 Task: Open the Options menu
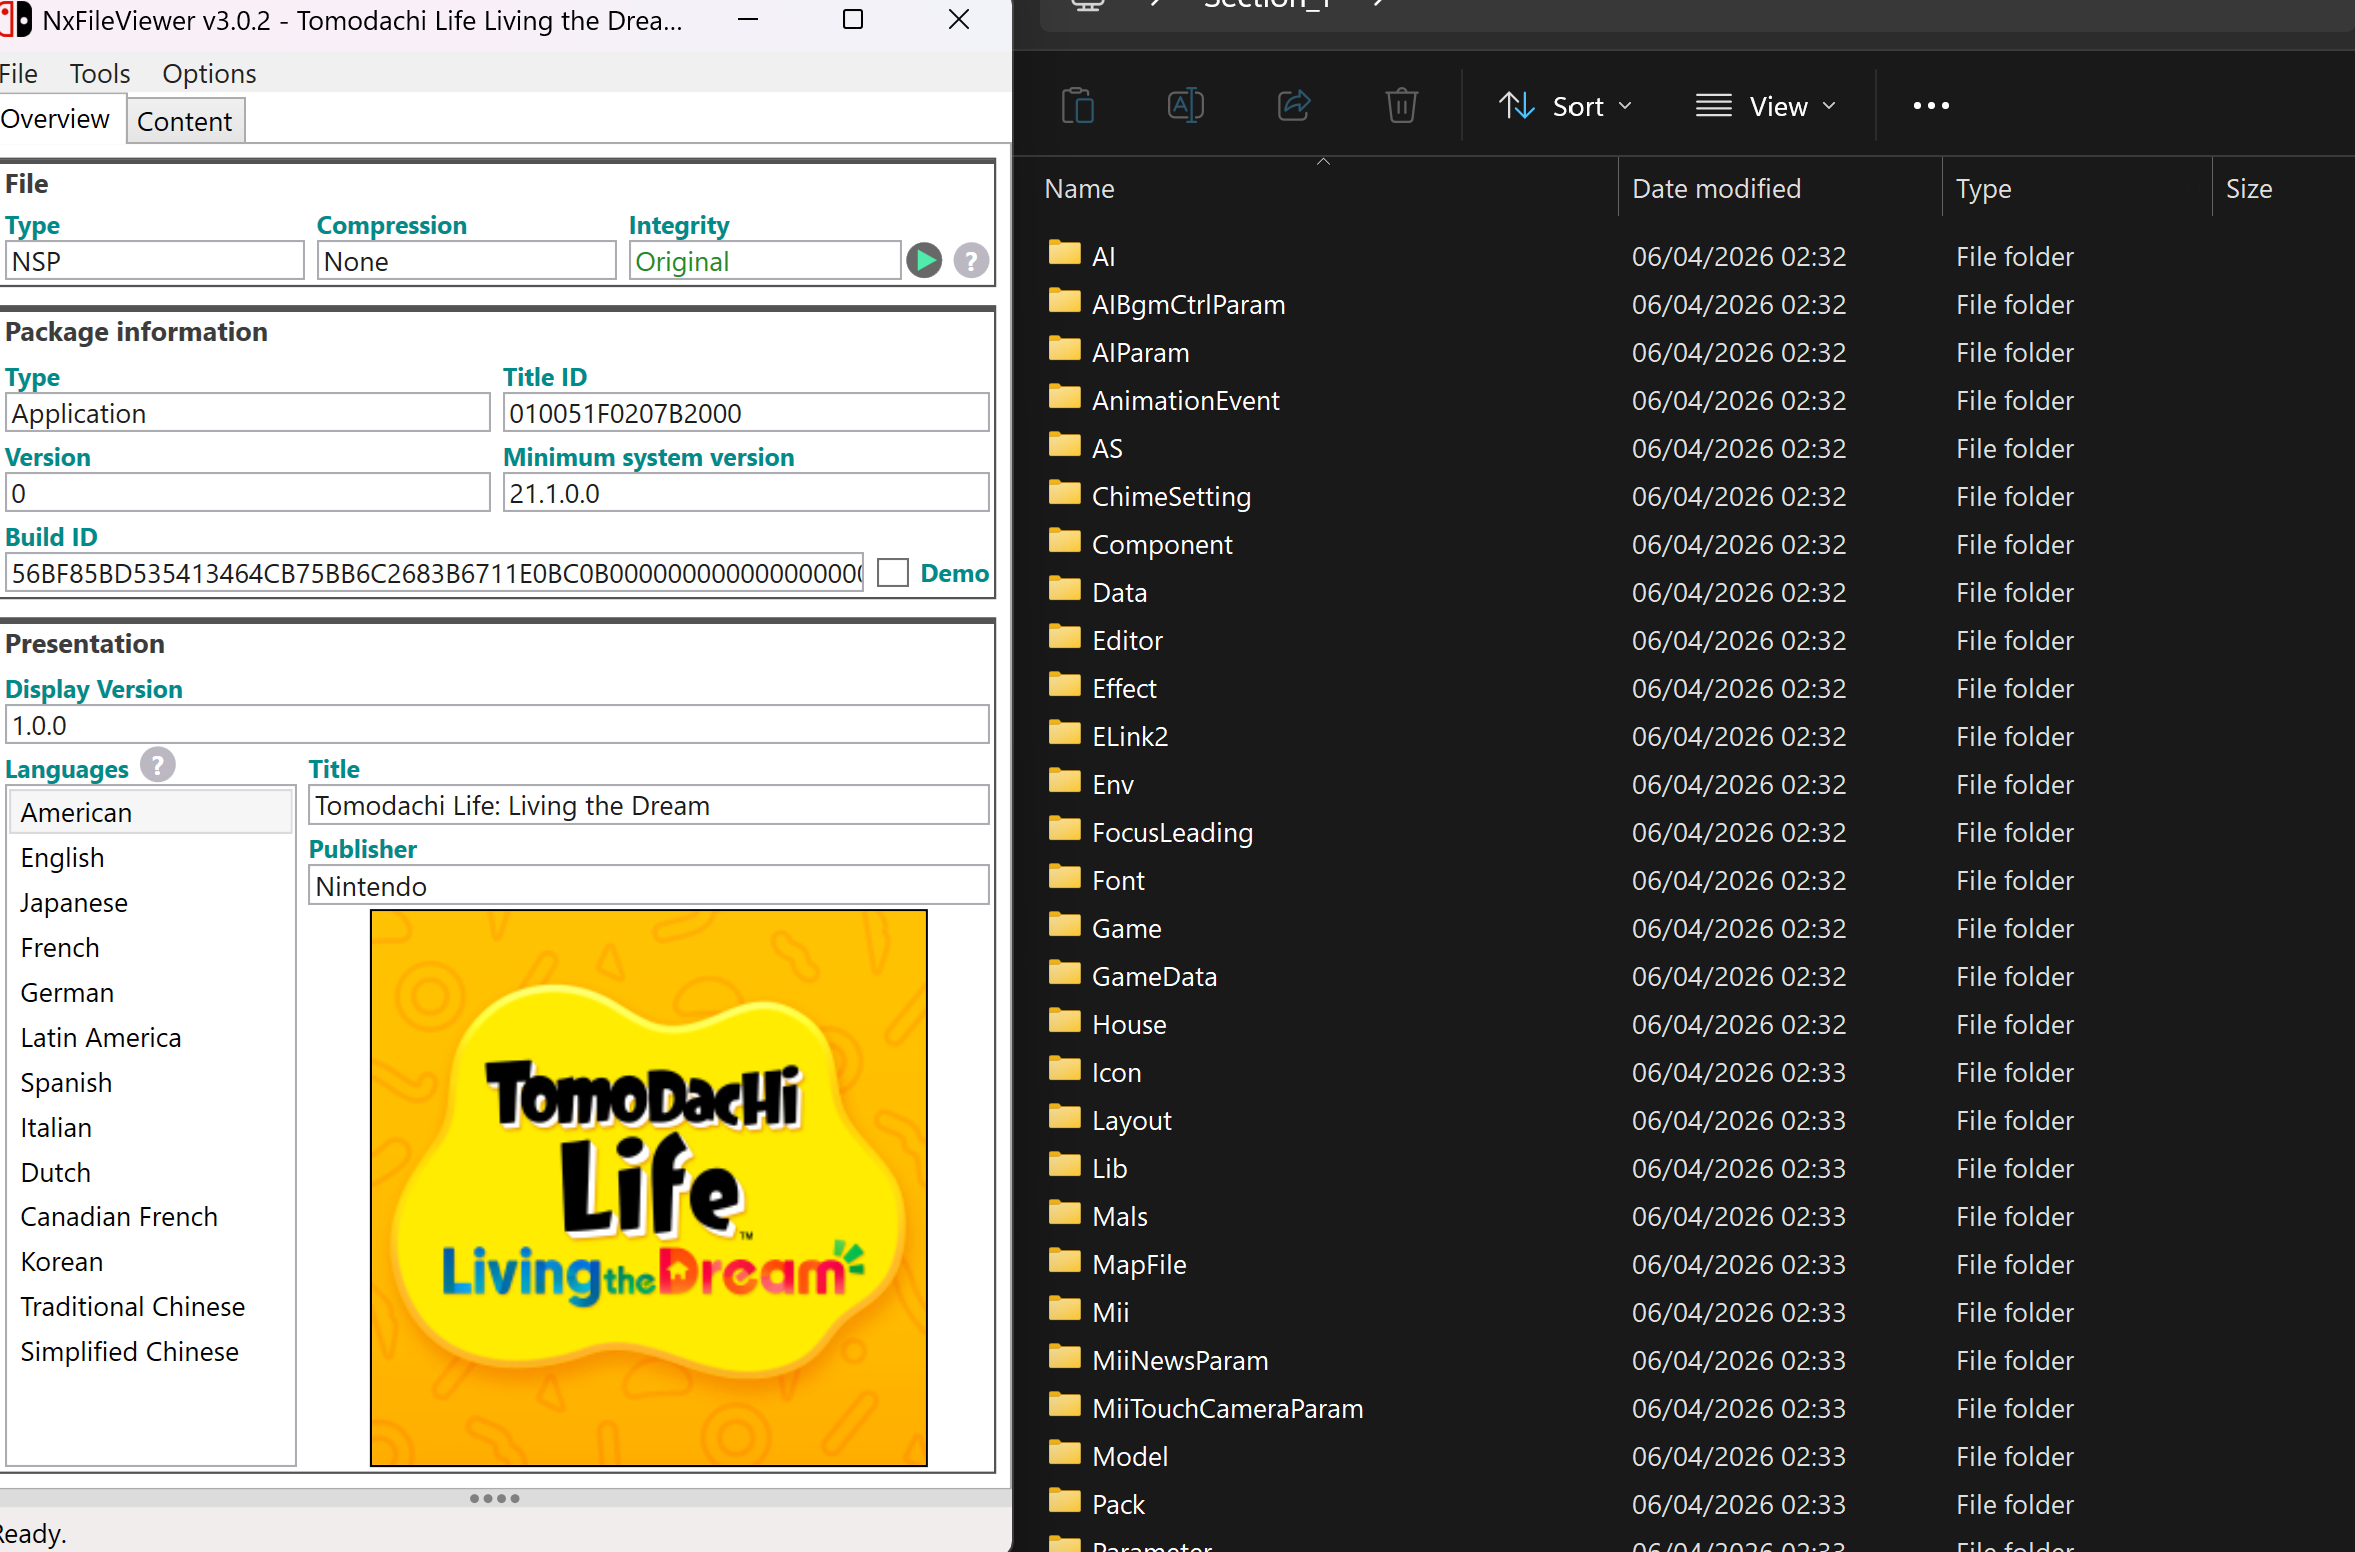click(209, 74)
